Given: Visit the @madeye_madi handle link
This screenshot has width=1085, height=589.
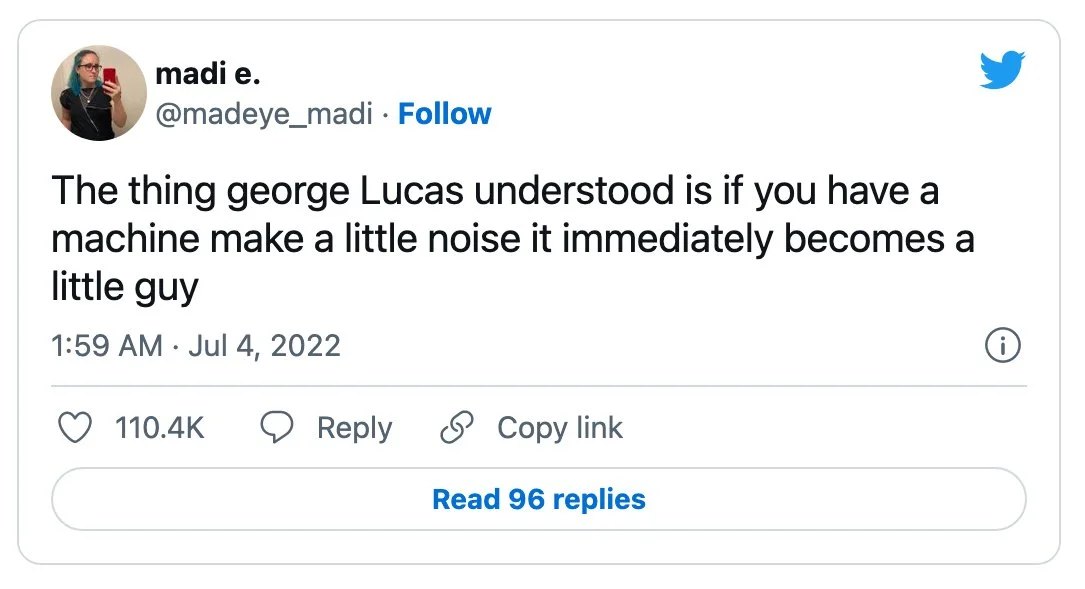Looking at the screenshot, I should click(264, 114).
